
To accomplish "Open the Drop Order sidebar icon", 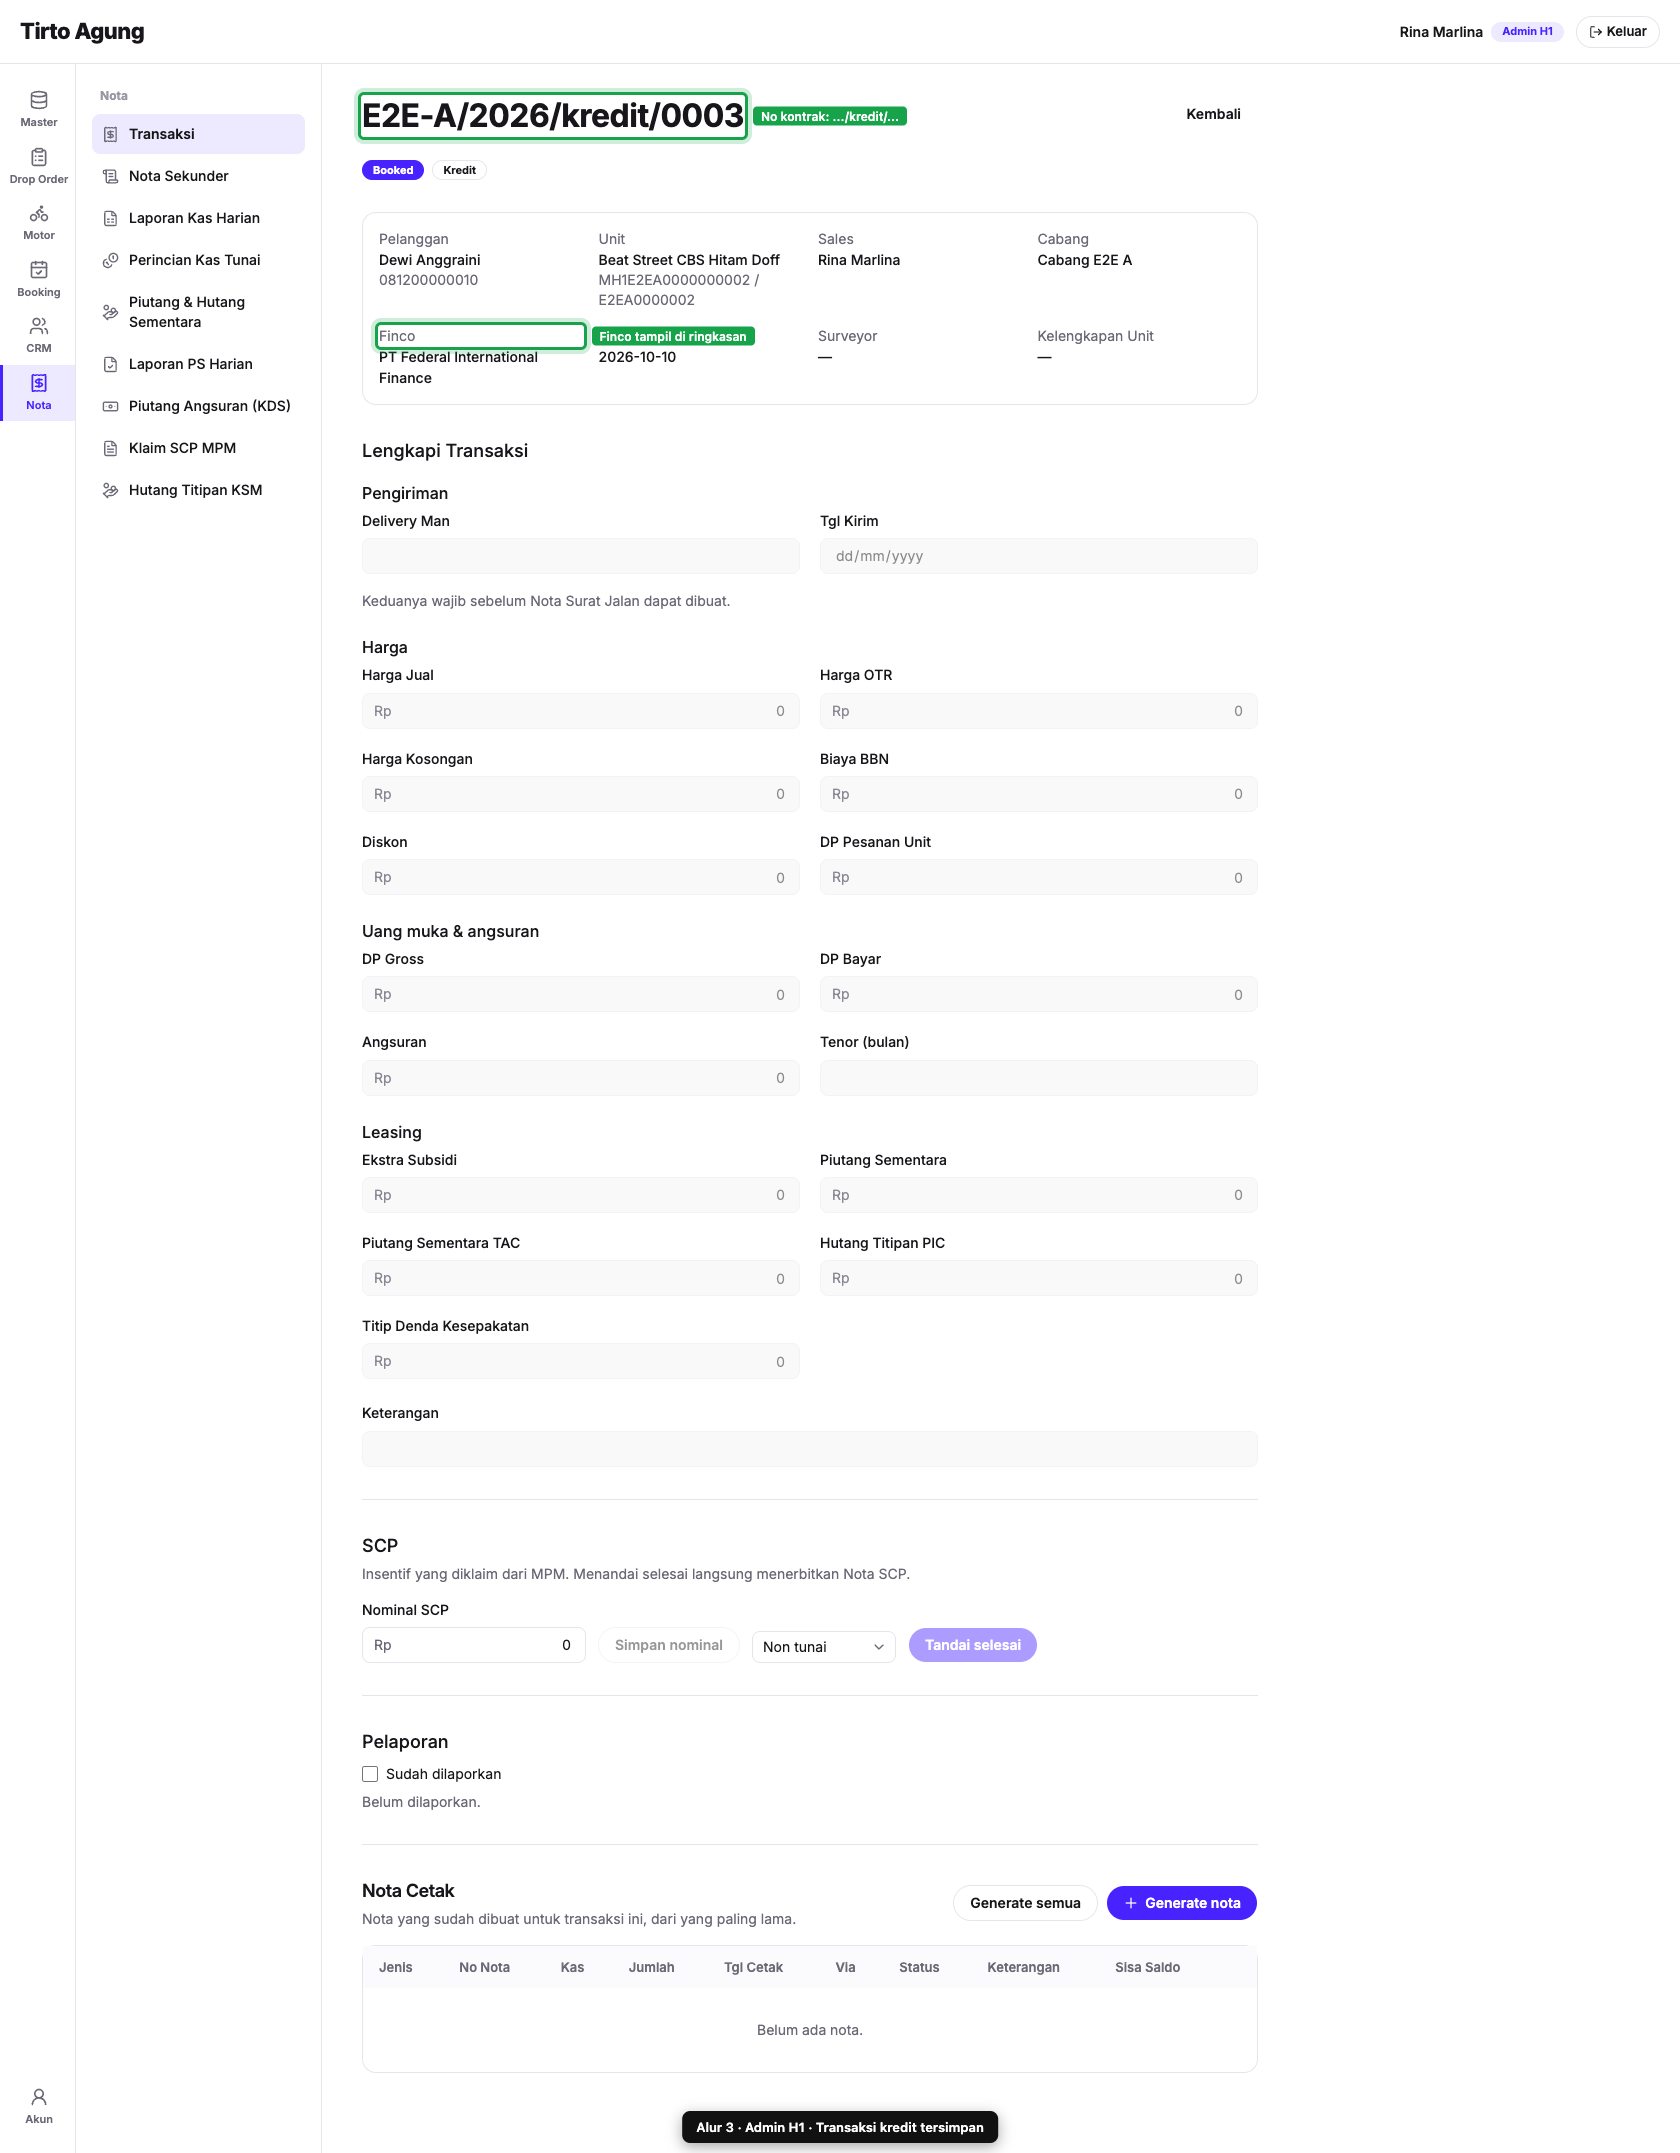I will click(x=39, y=157).
